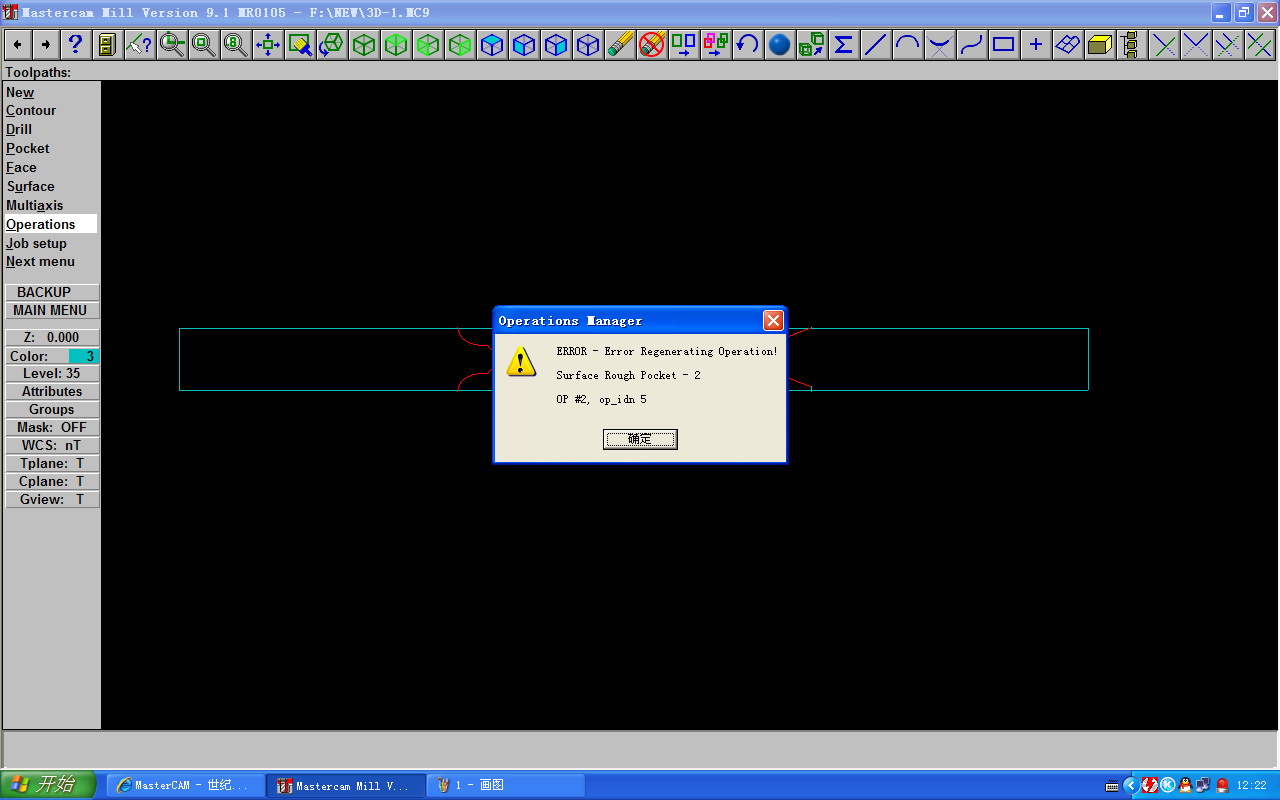Change the Gview: T setting

click(x=52, y=499)
